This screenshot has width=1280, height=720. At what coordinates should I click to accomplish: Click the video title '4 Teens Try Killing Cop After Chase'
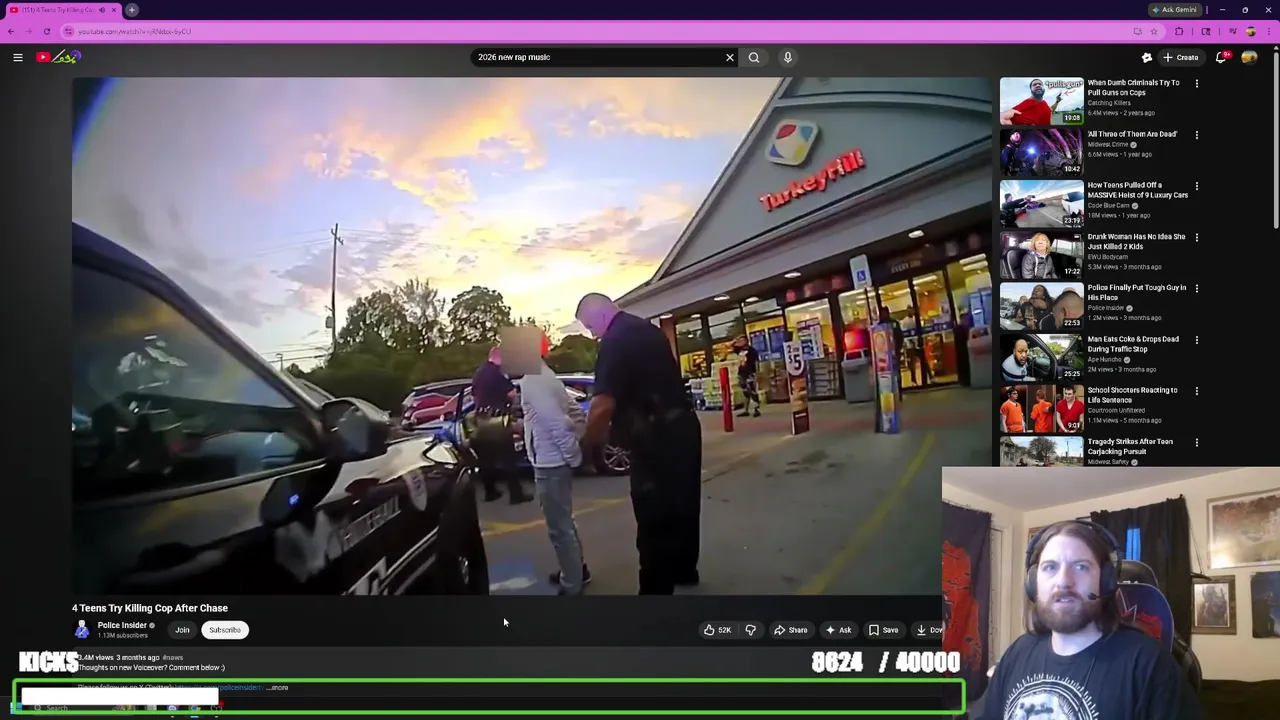150,608
